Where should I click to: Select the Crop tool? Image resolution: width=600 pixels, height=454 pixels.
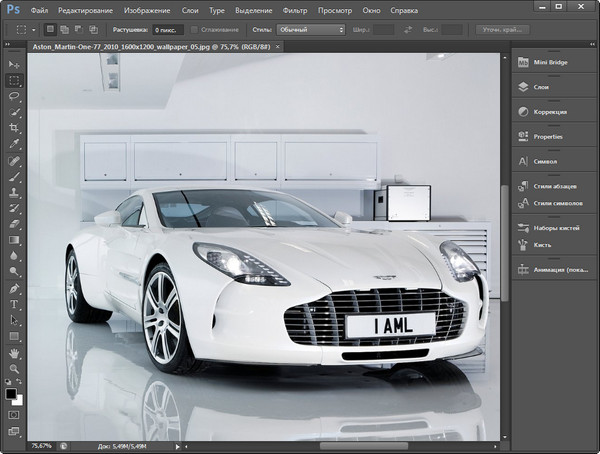click(14, 128)
